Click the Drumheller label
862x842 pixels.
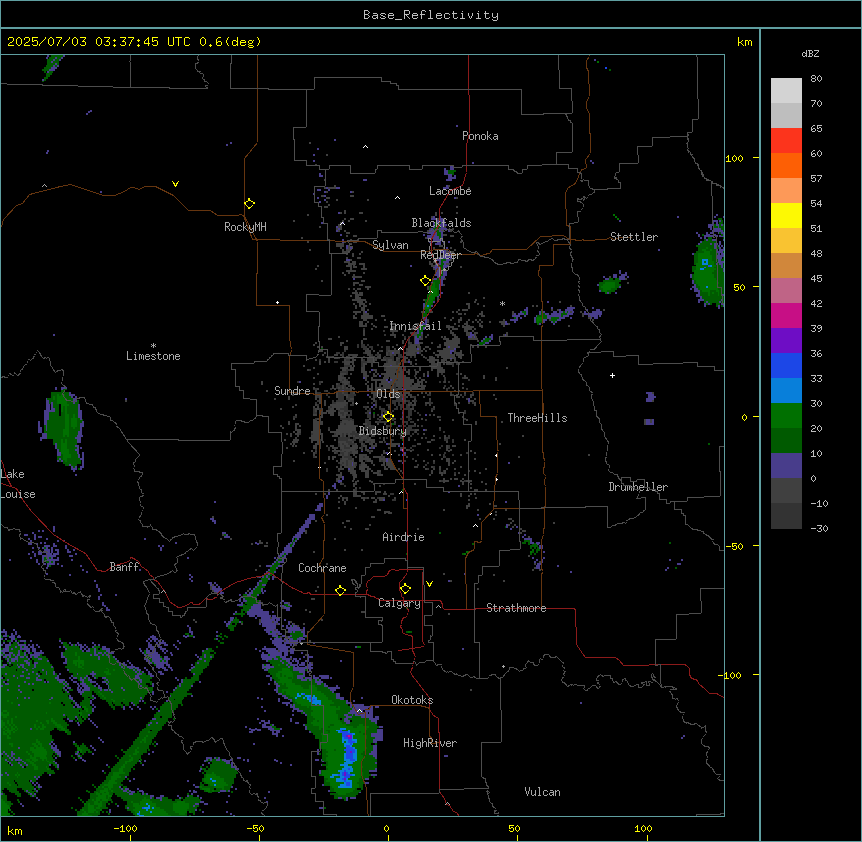638,487
